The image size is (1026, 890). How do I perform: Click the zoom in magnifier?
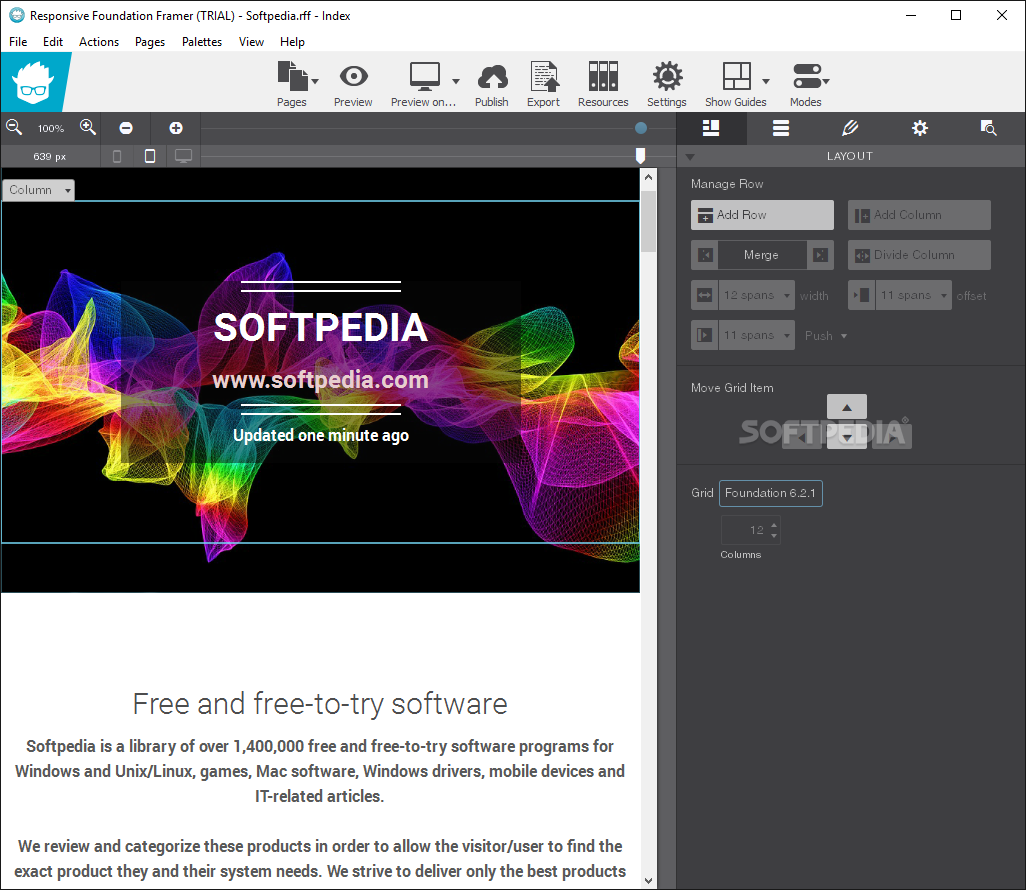click(x=88, y=128)
